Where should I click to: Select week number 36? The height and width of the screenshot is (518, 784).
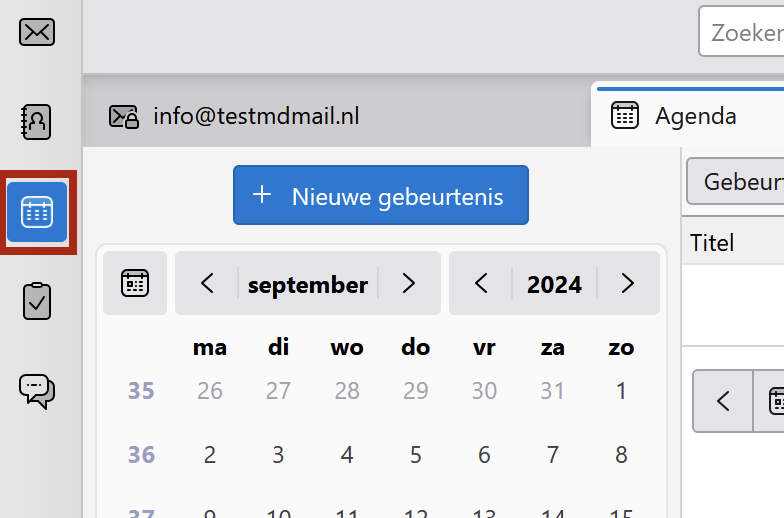[x=141, y=455]
